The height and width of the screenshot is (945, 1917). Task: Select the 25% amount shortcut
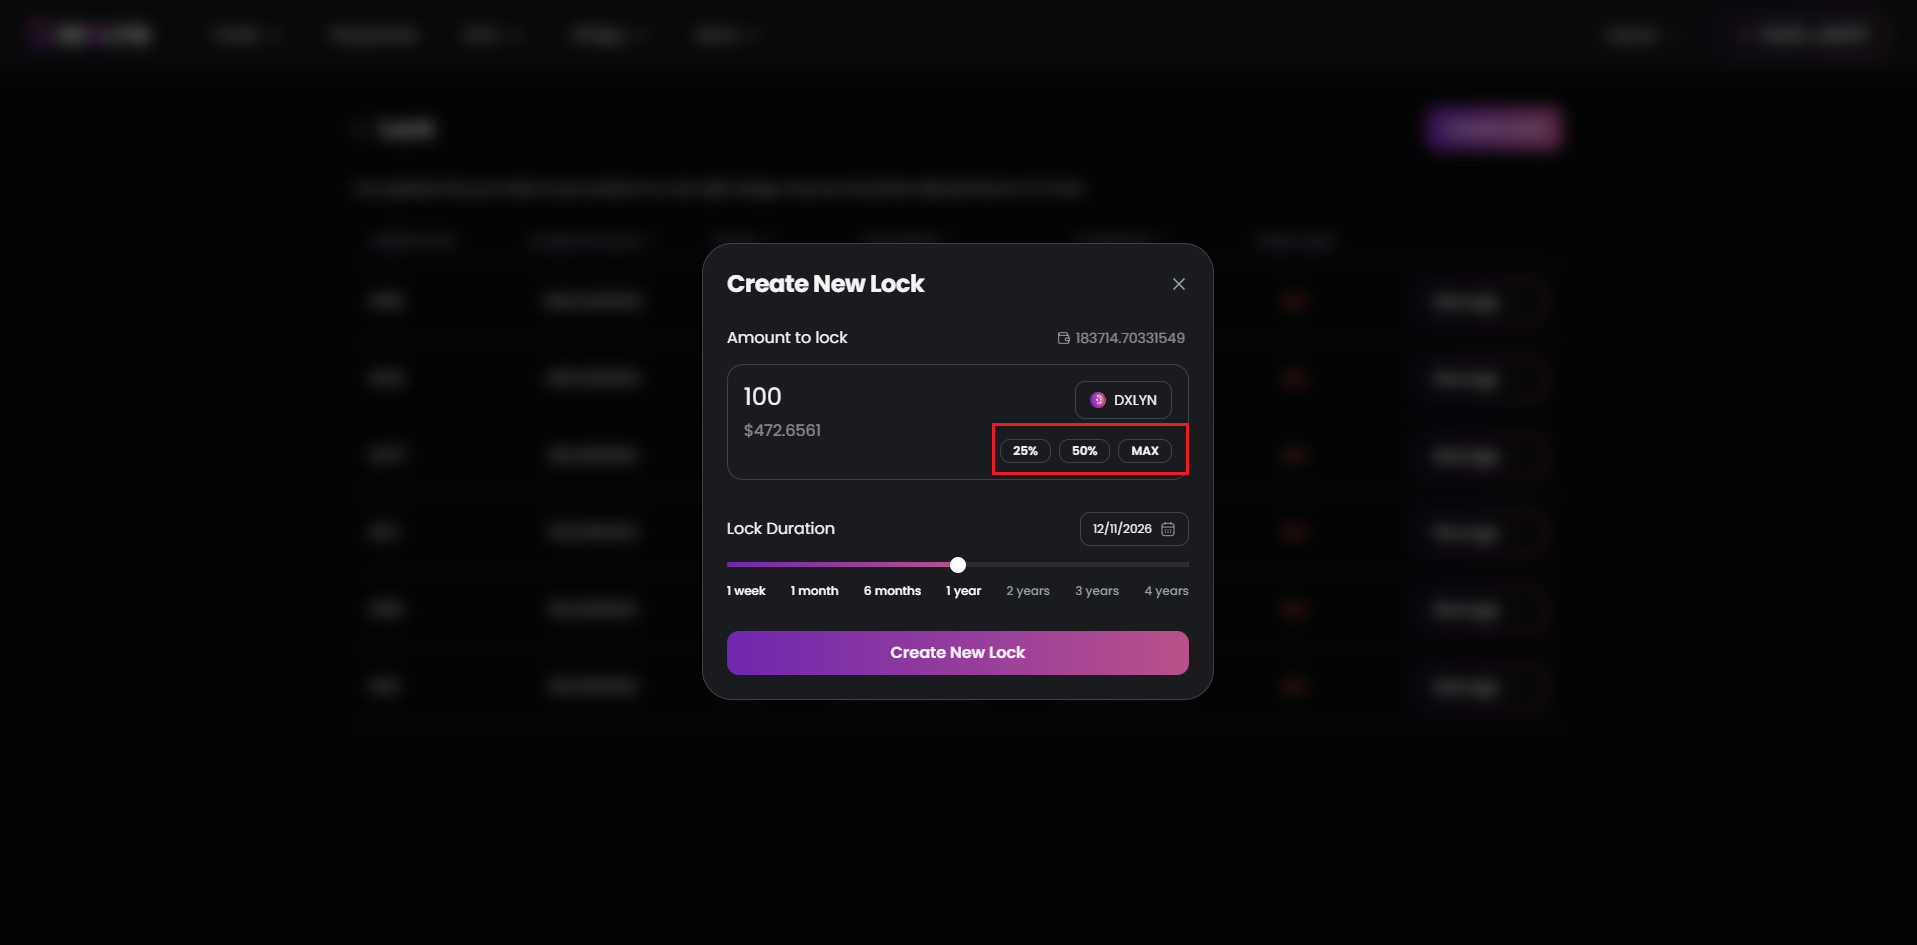(1024, 450)
